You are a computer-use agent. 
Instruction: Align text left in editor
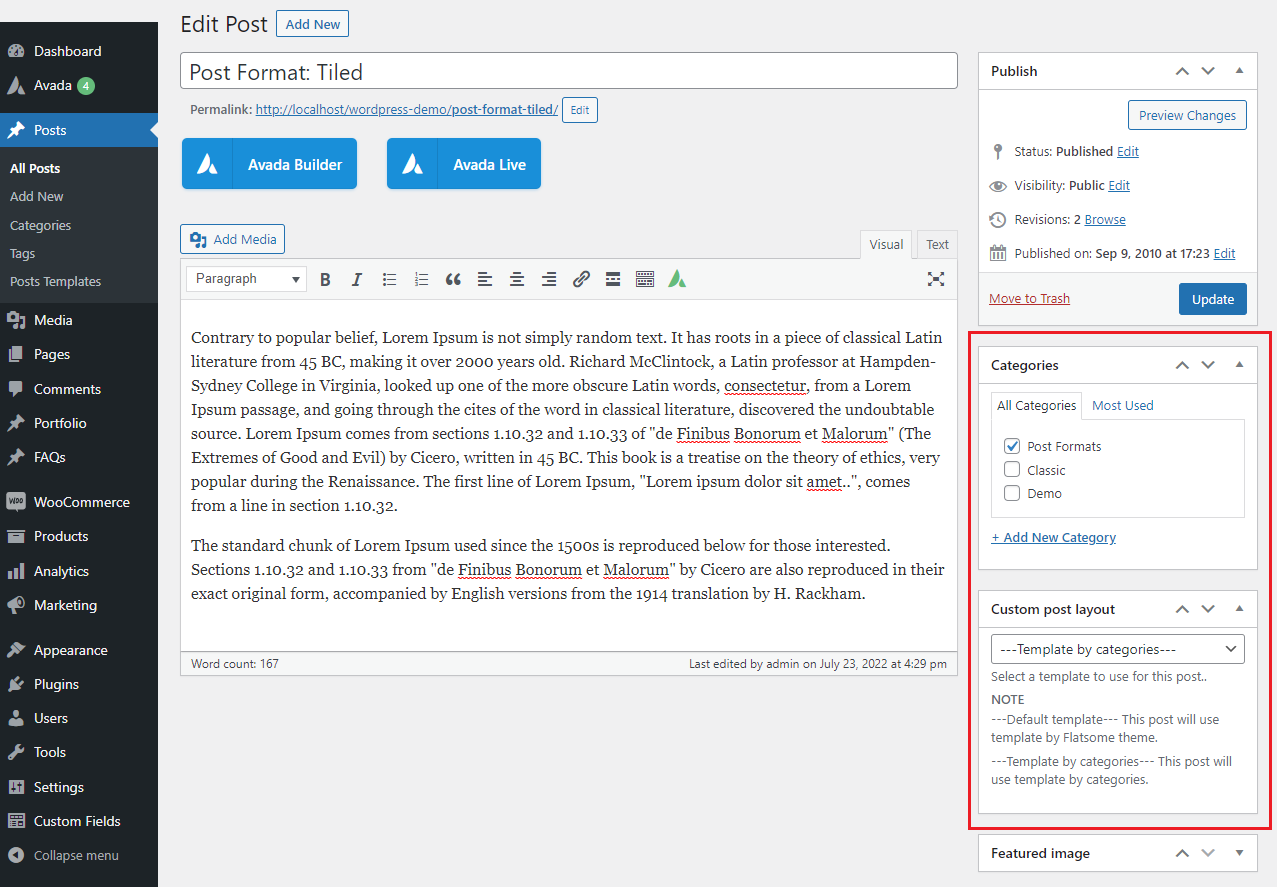click(x=485, y=280)
